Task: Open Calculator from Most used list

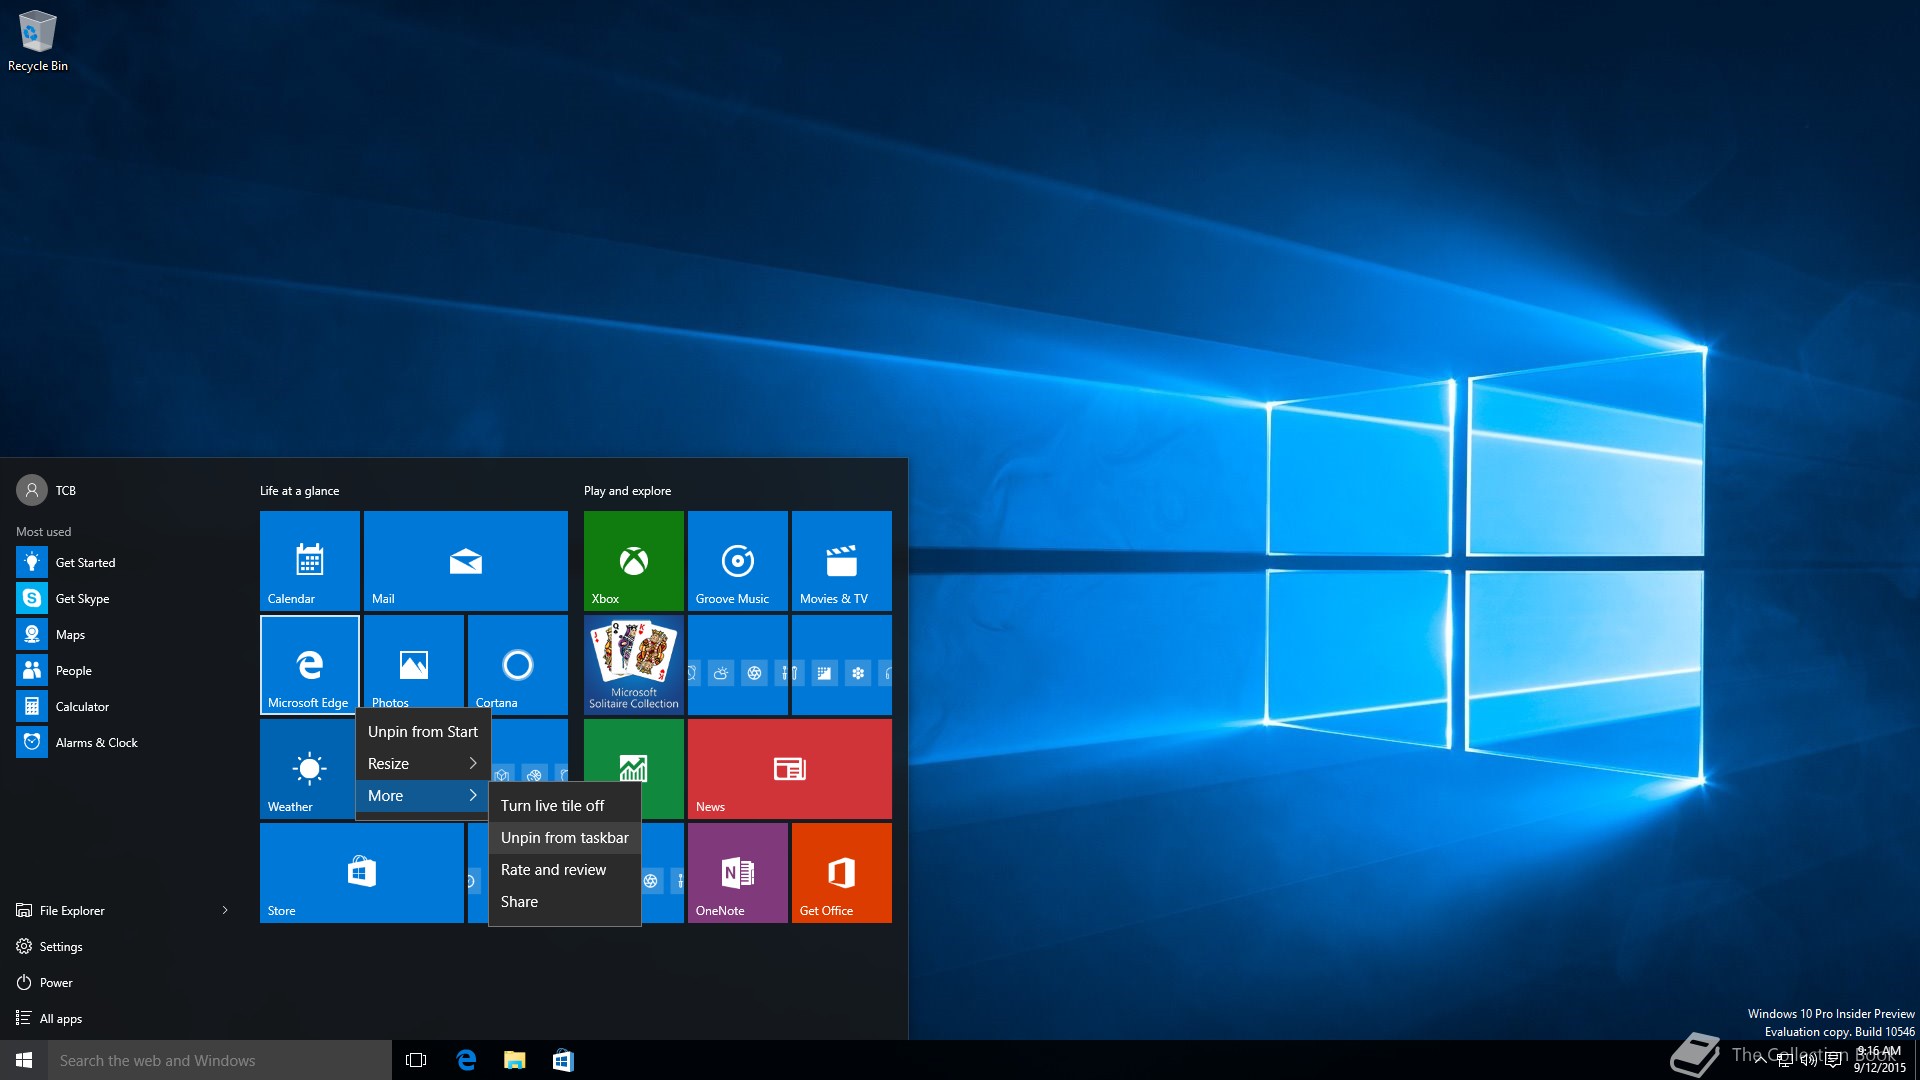Action: pyautogui.click(x=124, y=707)
